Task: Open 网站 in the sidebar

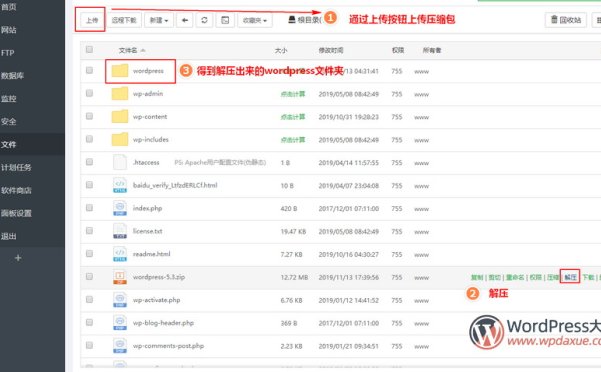Action: point(9,30)
